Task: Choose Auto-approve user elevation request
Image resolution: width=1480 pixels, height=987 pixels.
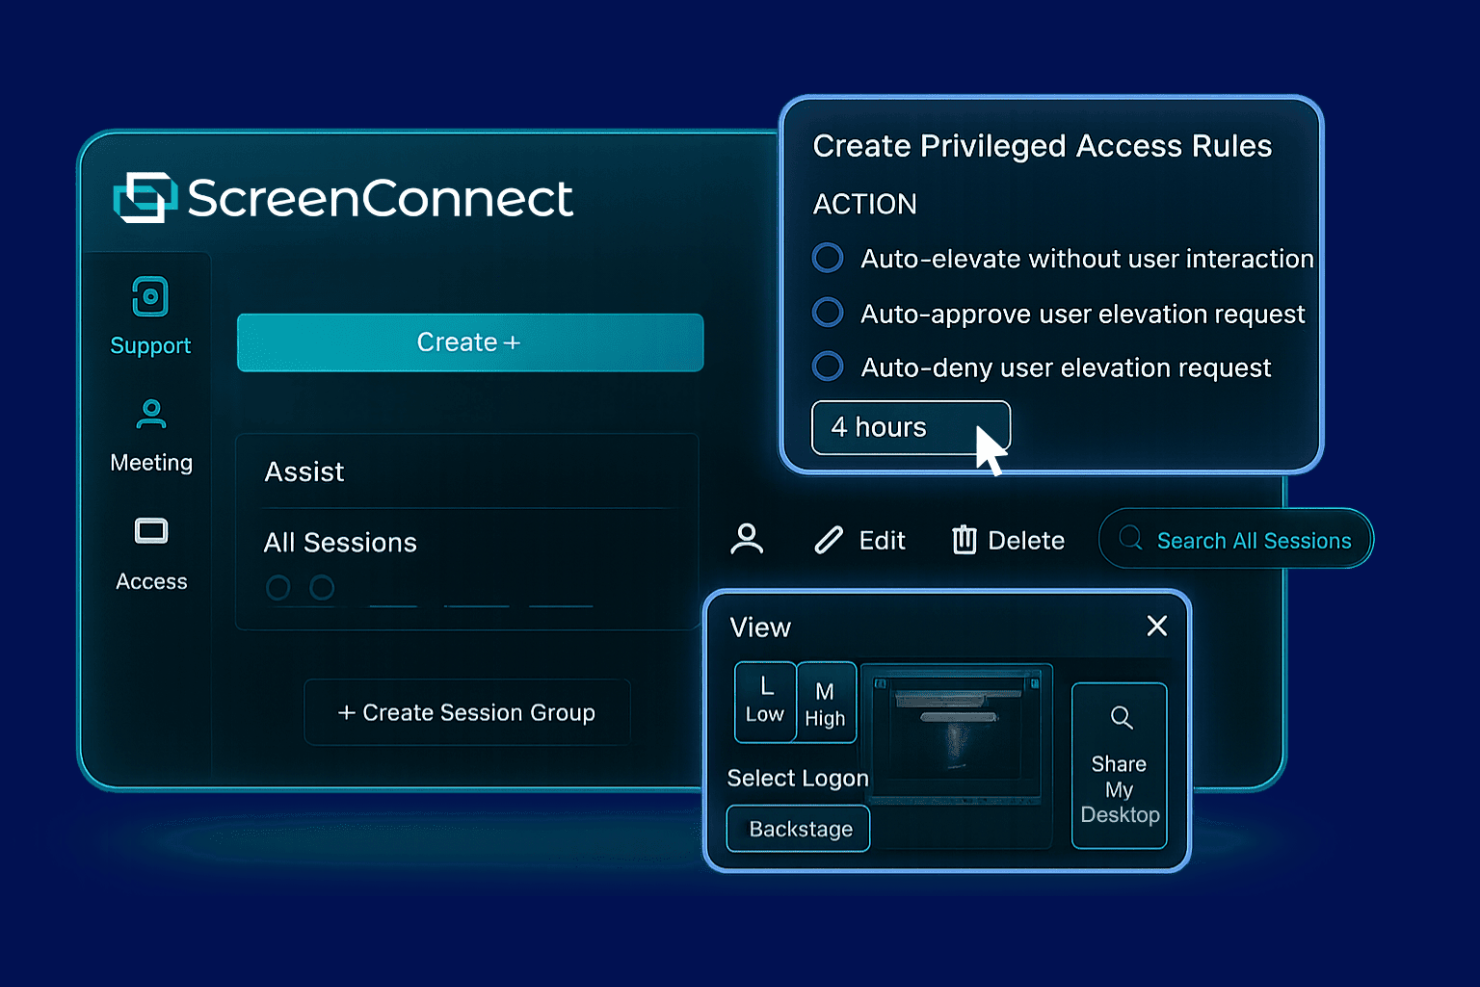Action: 827,312
